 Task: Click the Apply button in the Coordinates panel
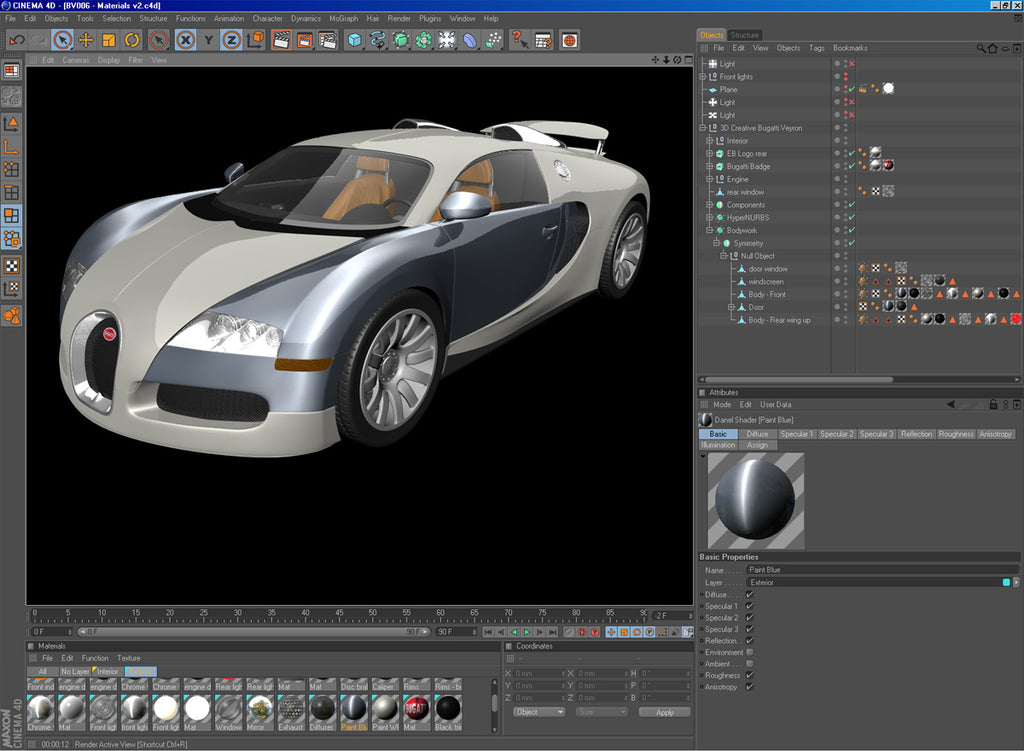(x=665, y=712)
